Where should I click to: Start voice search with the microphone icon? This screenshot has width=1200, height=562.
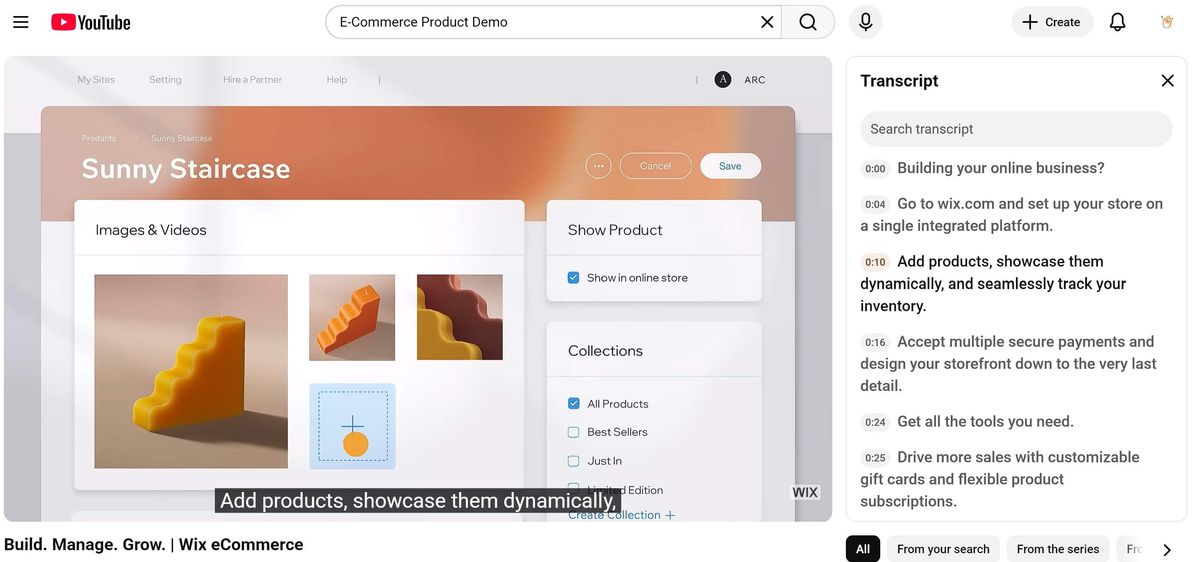click(865, 22)
